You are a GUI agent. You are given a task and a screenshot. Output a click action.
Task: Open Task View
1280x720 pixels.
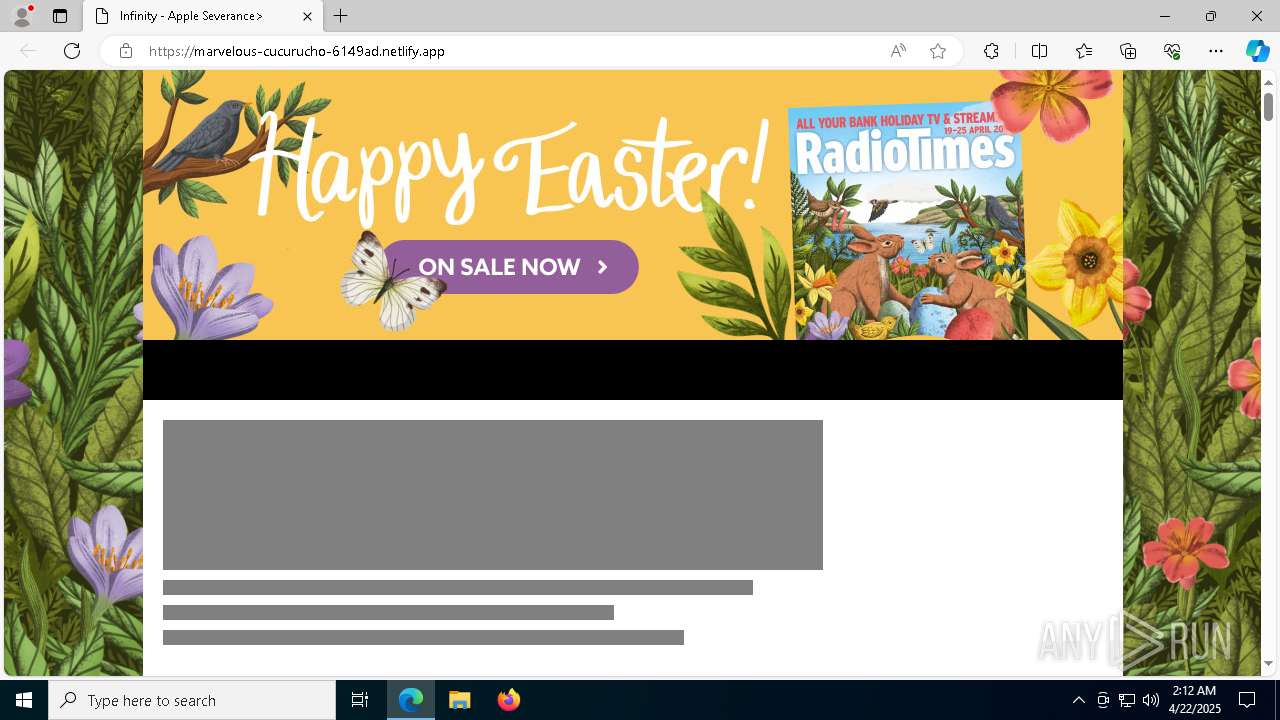pos(360,700)
